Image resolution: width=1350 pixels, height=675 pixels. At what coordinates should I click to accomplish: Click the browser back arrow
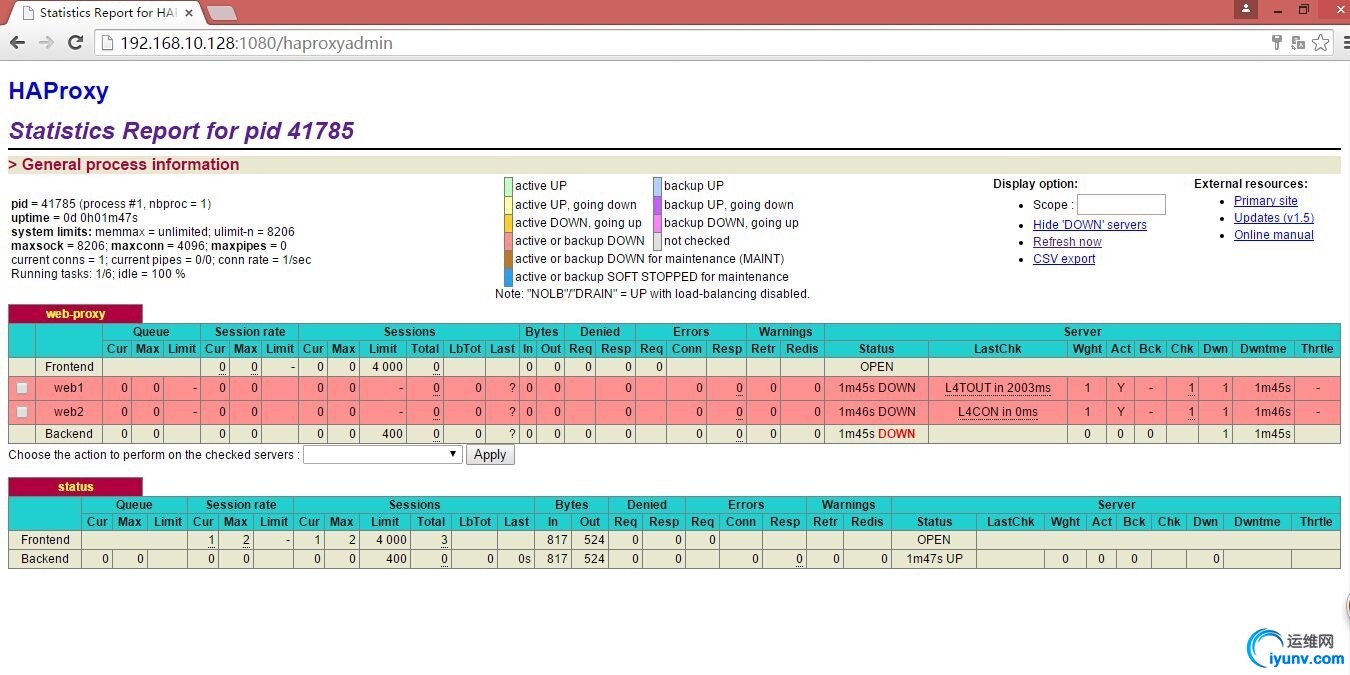coord(17,43)
